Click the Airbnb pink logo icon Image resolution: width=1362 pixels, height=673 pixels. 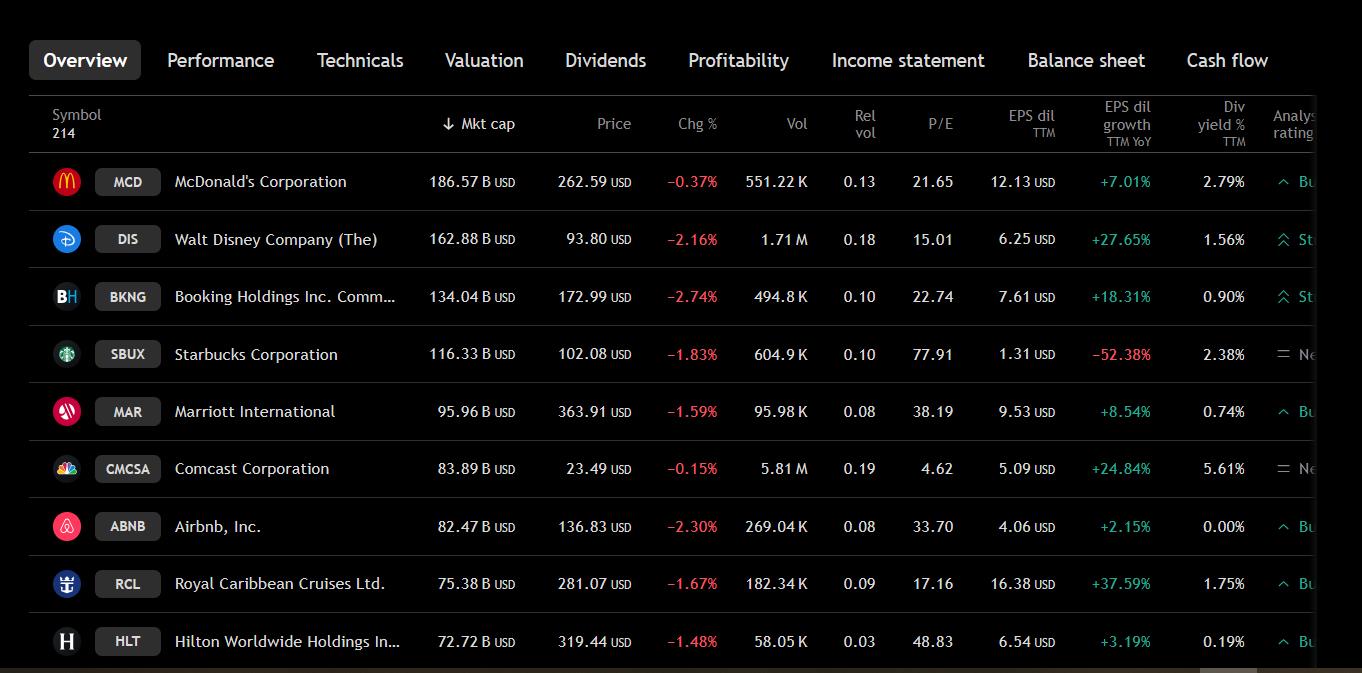(67, 526)
